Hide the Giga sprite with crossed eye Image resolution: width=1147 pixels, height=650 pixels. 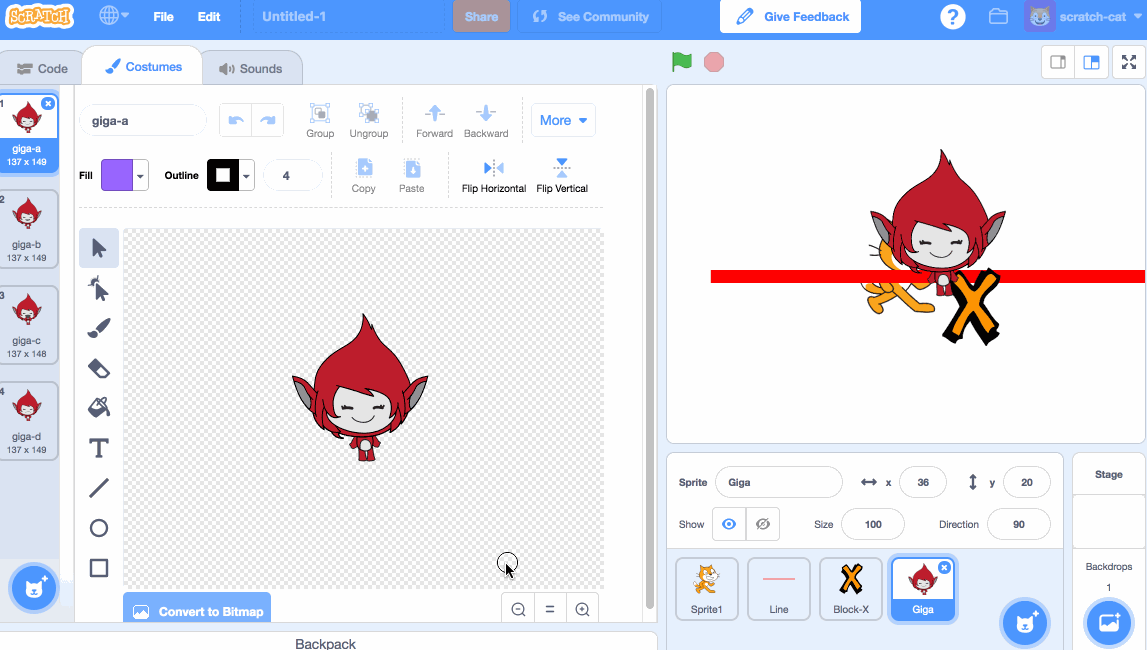[x=763, y=524]
